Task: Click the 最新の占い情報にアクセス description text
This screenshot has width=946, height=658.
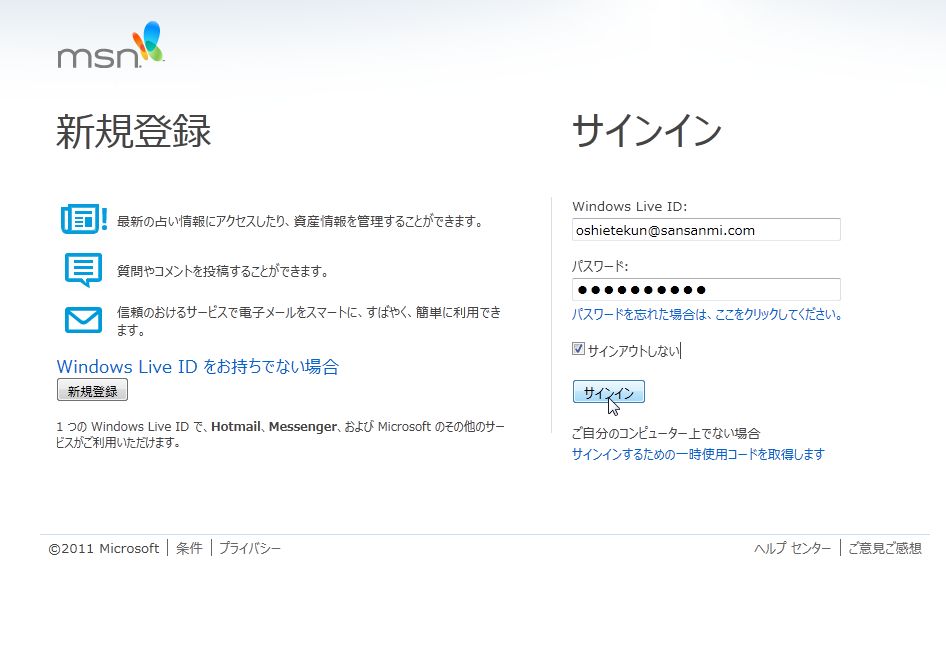Action: 300,221
